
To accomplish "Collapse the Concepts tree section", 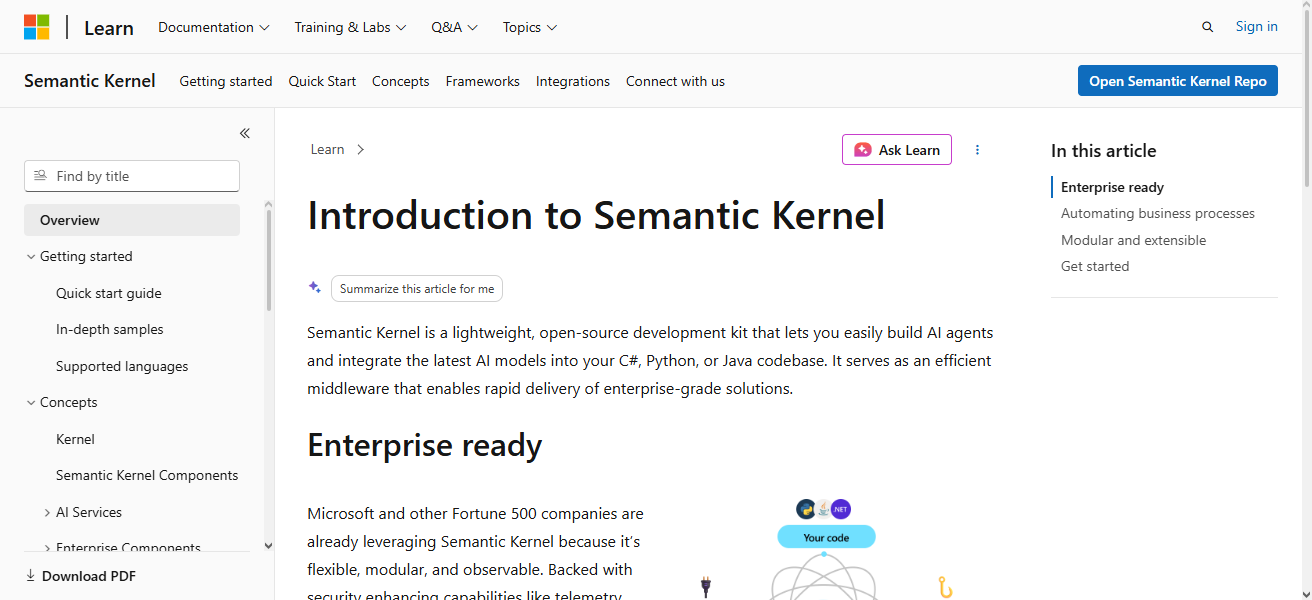I will (x=30, y=403).
